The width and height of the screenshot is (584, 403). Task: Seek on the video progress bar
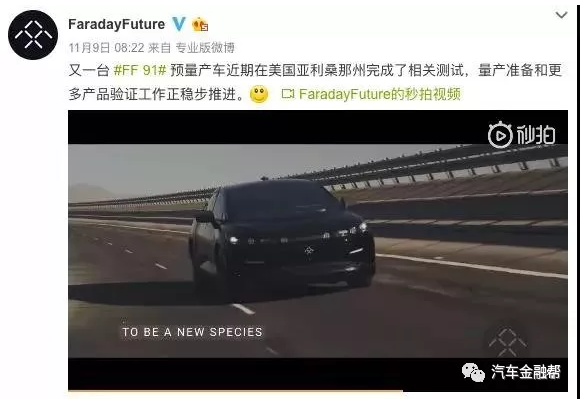tap(318, 391)
